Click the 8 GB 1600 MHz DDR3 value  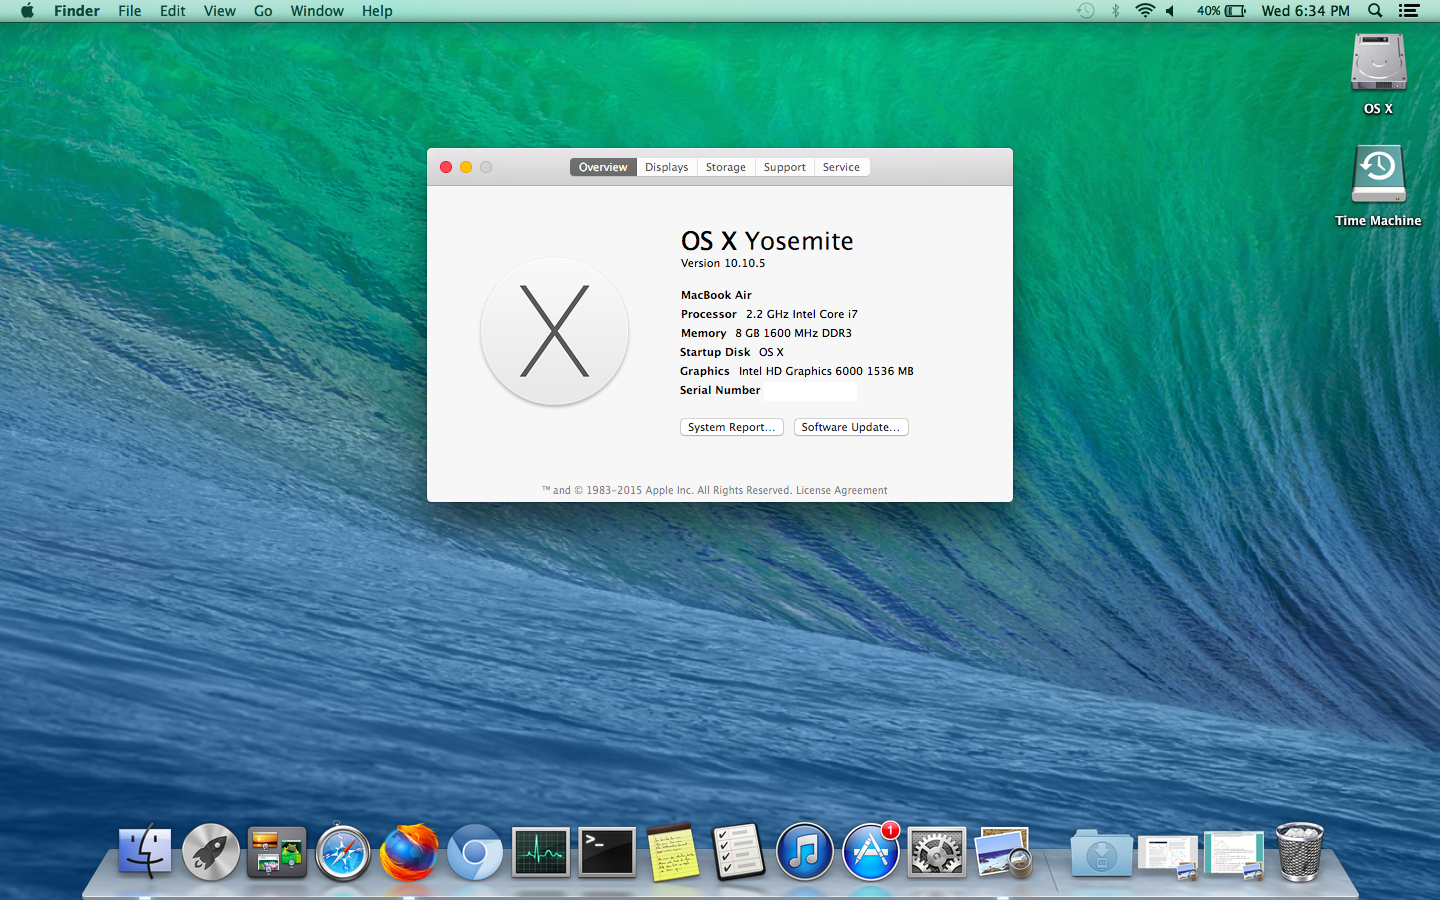point(794,333)
